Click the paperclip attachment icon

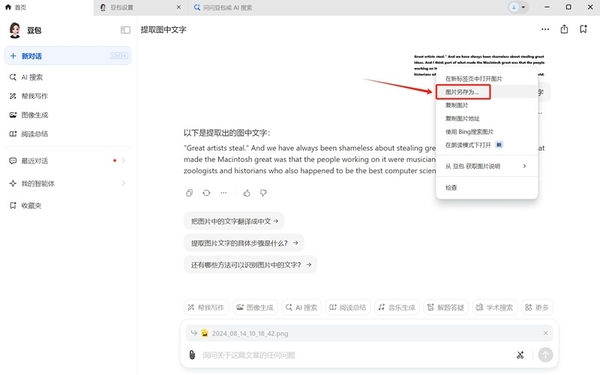192,355
